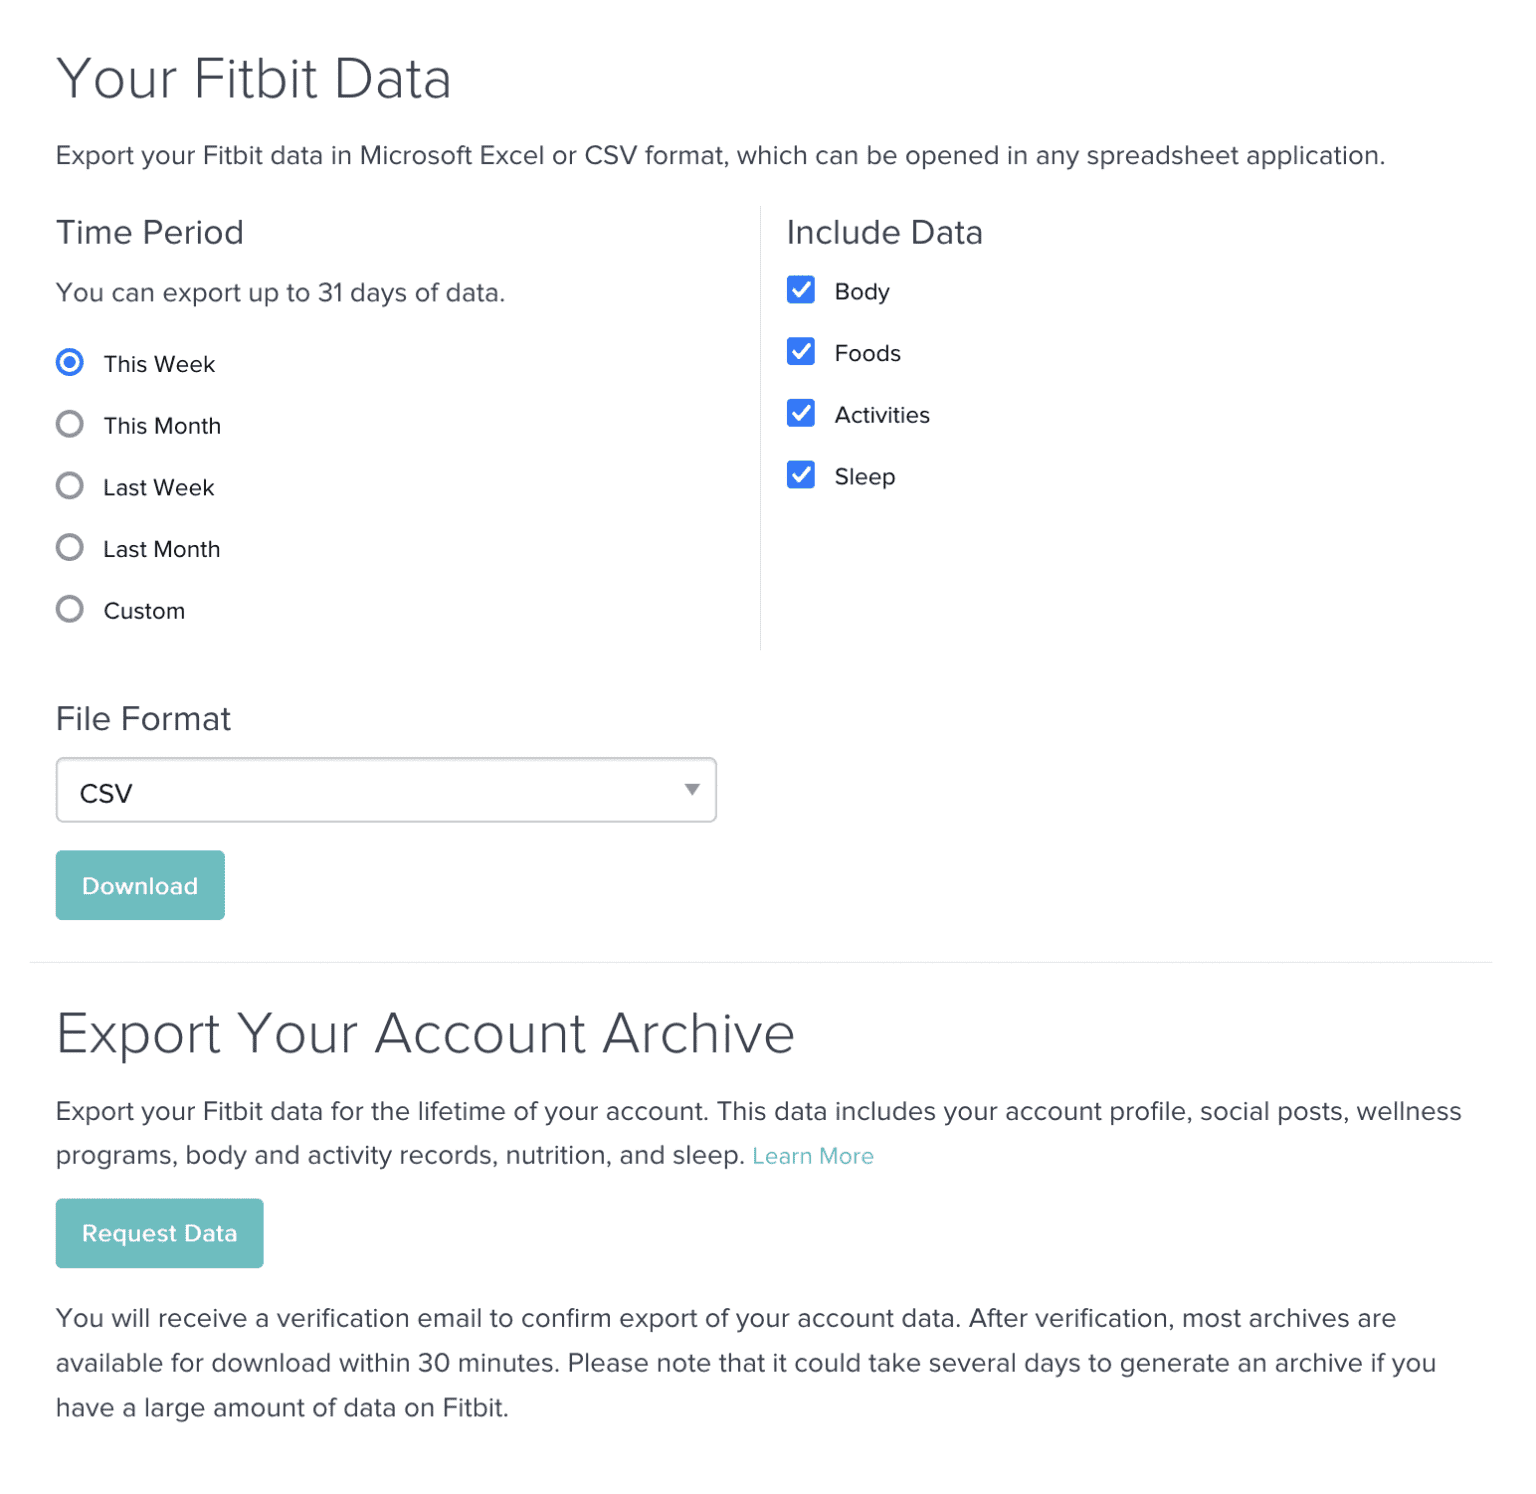Click the Download button
The height and width of the screenshot is (1494, 1536).
click(139, 884)
